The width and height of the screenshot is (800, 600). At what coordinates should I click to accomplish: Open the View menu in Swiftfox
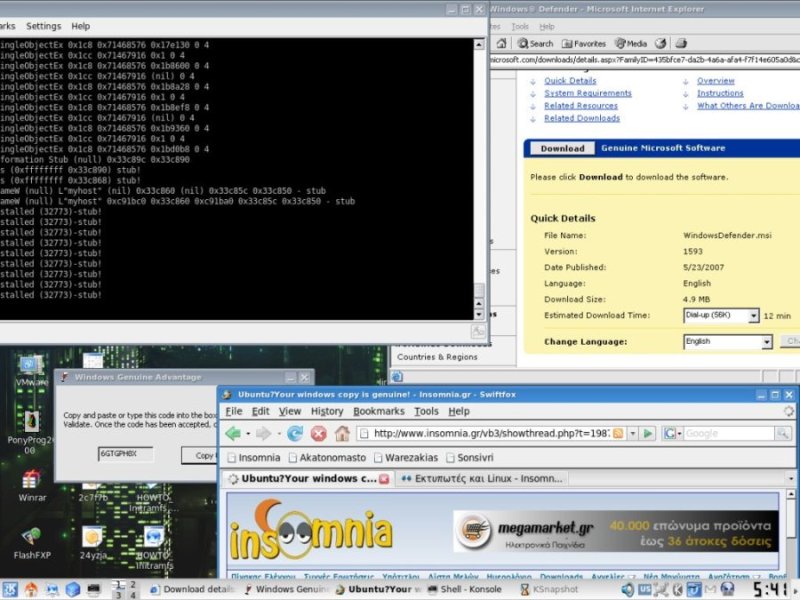click(290, 411)
